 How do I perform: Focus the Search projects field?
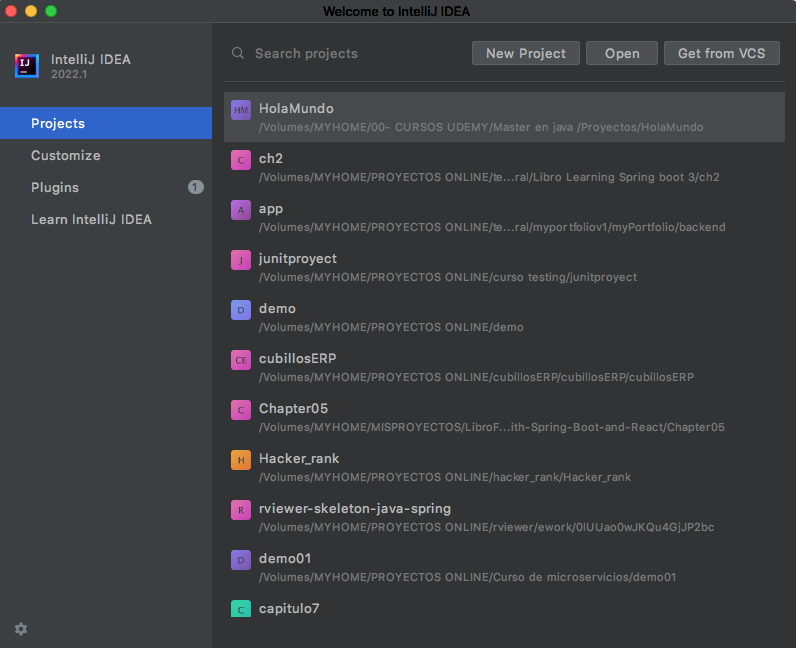(x=345, y=53)
